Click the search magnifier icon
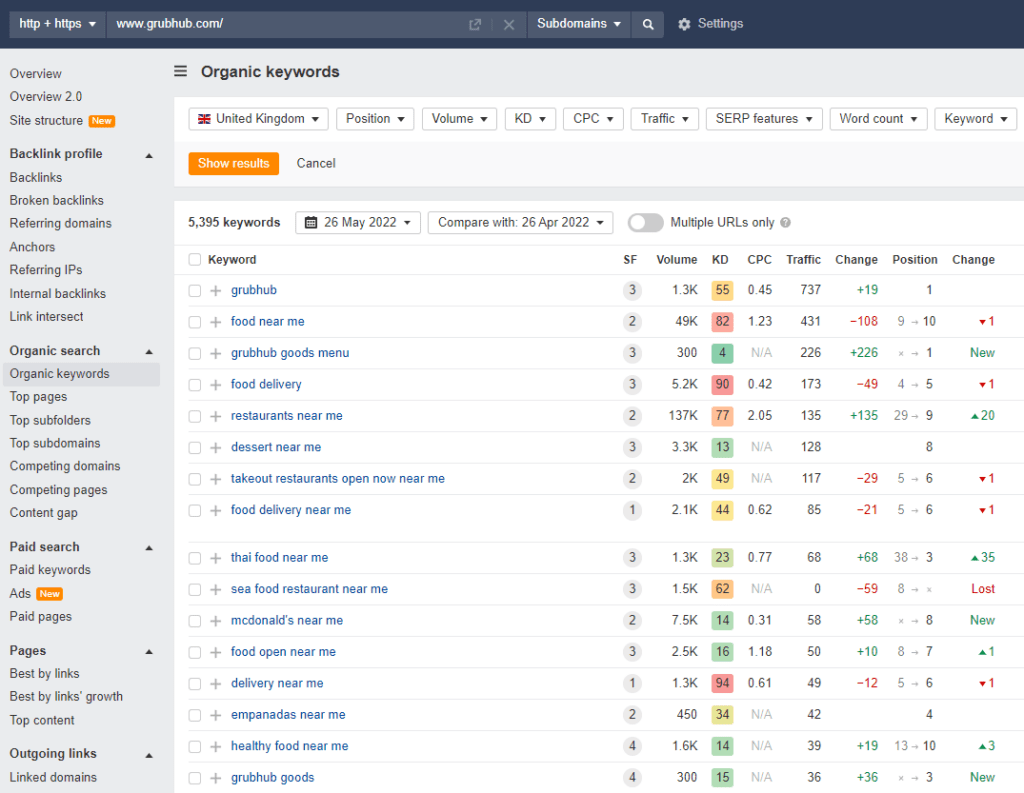The width and height of the screenshot is (1024, 793). pyautogui.click(x=648, y=24)
